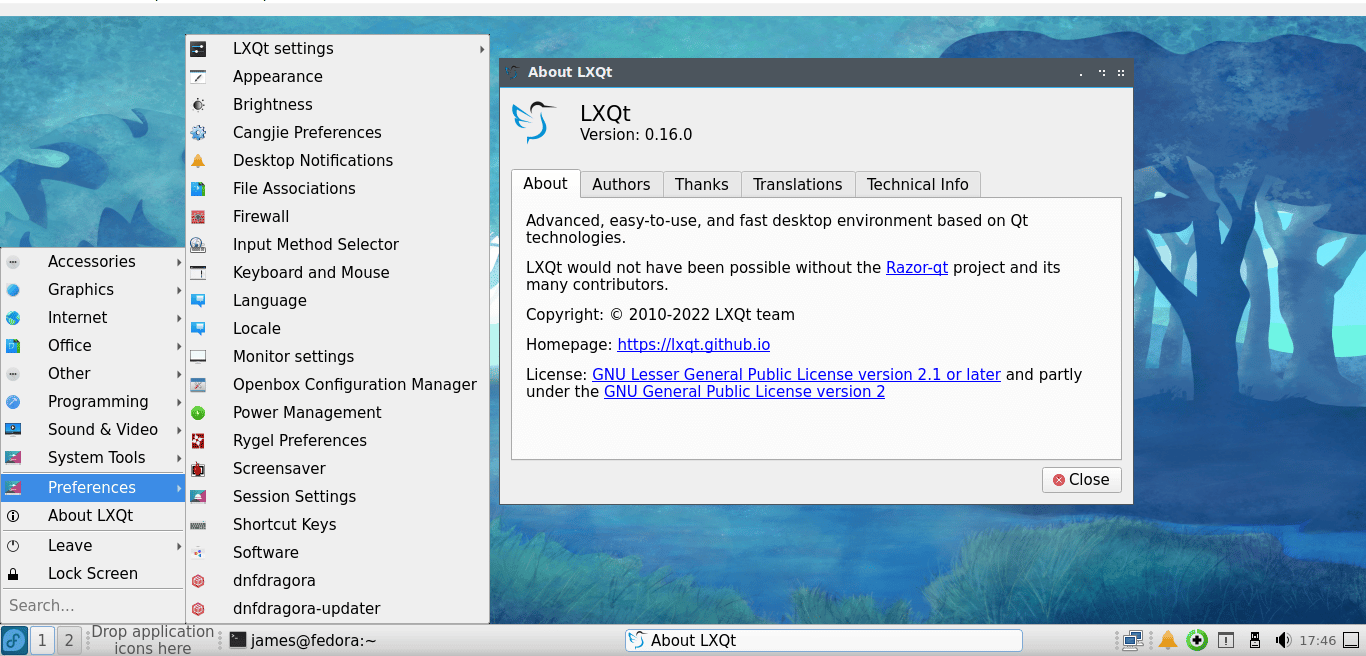Viewport: 1366px width, 656px height.
Task: Click the Openbox Configuration Manager icon
Action: click(198, 385)
